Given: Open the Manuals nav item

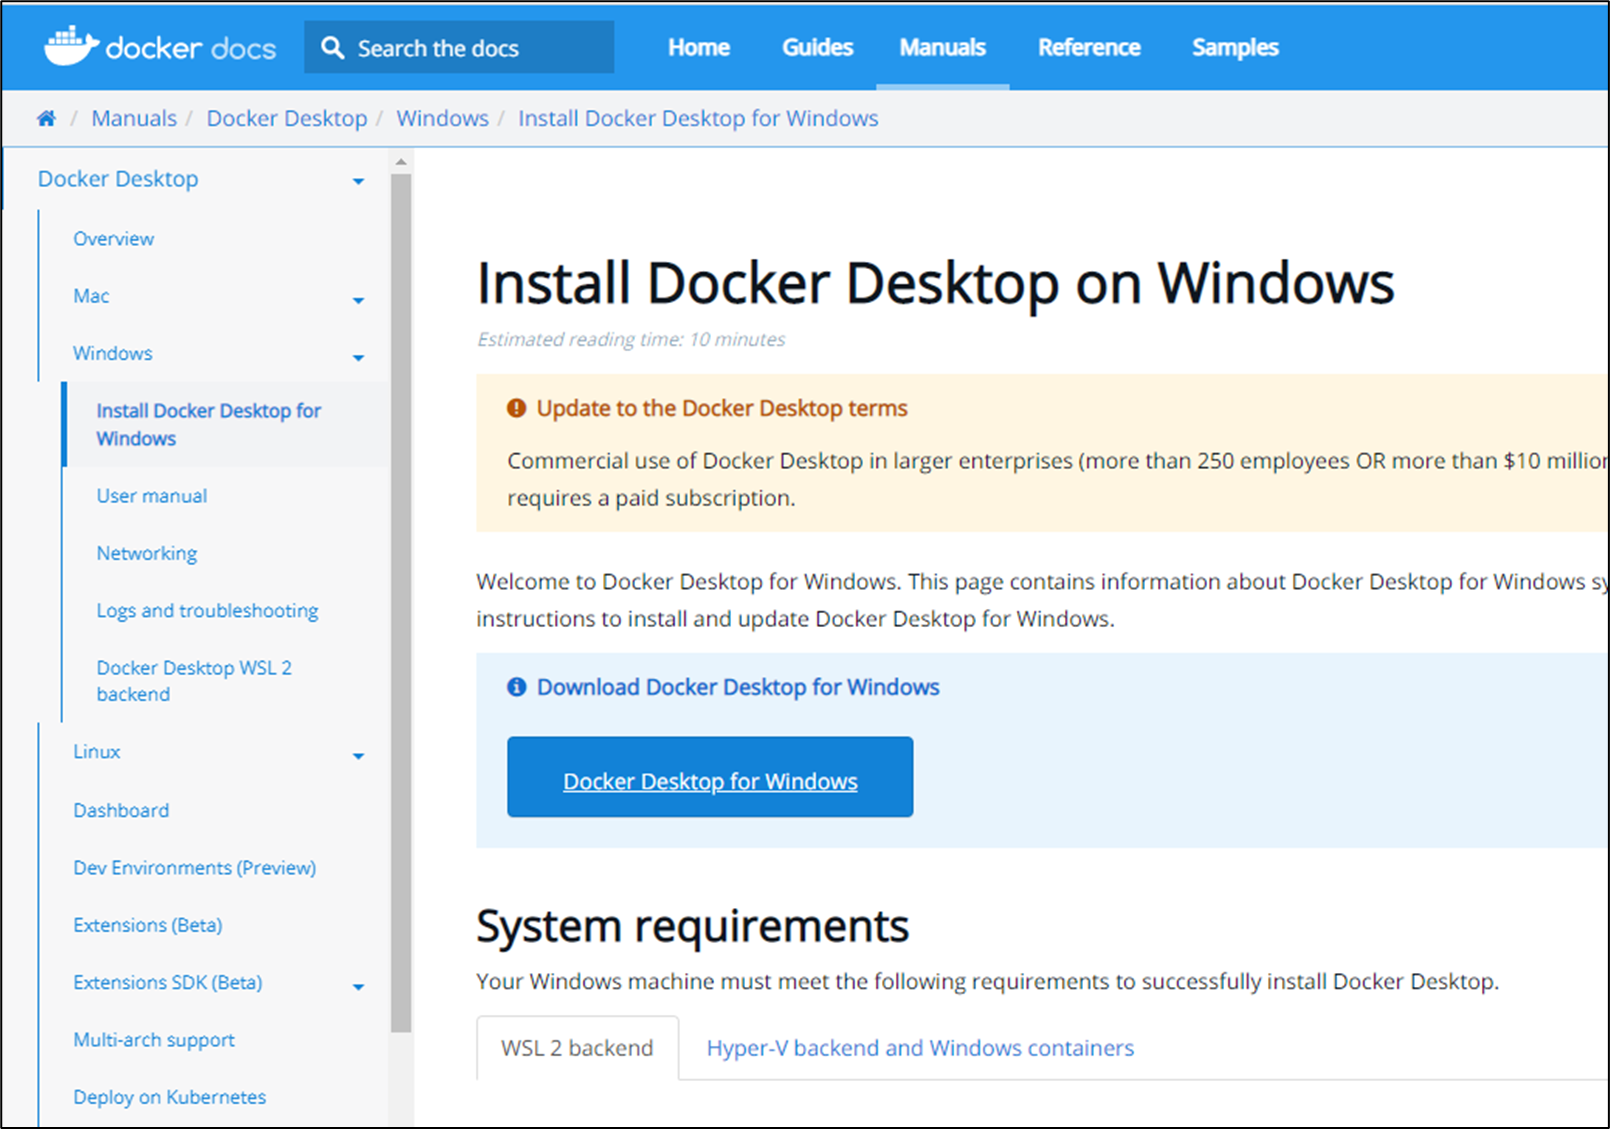Looking at the screenshot, I should pyautogui.click(x=943, y=47).
